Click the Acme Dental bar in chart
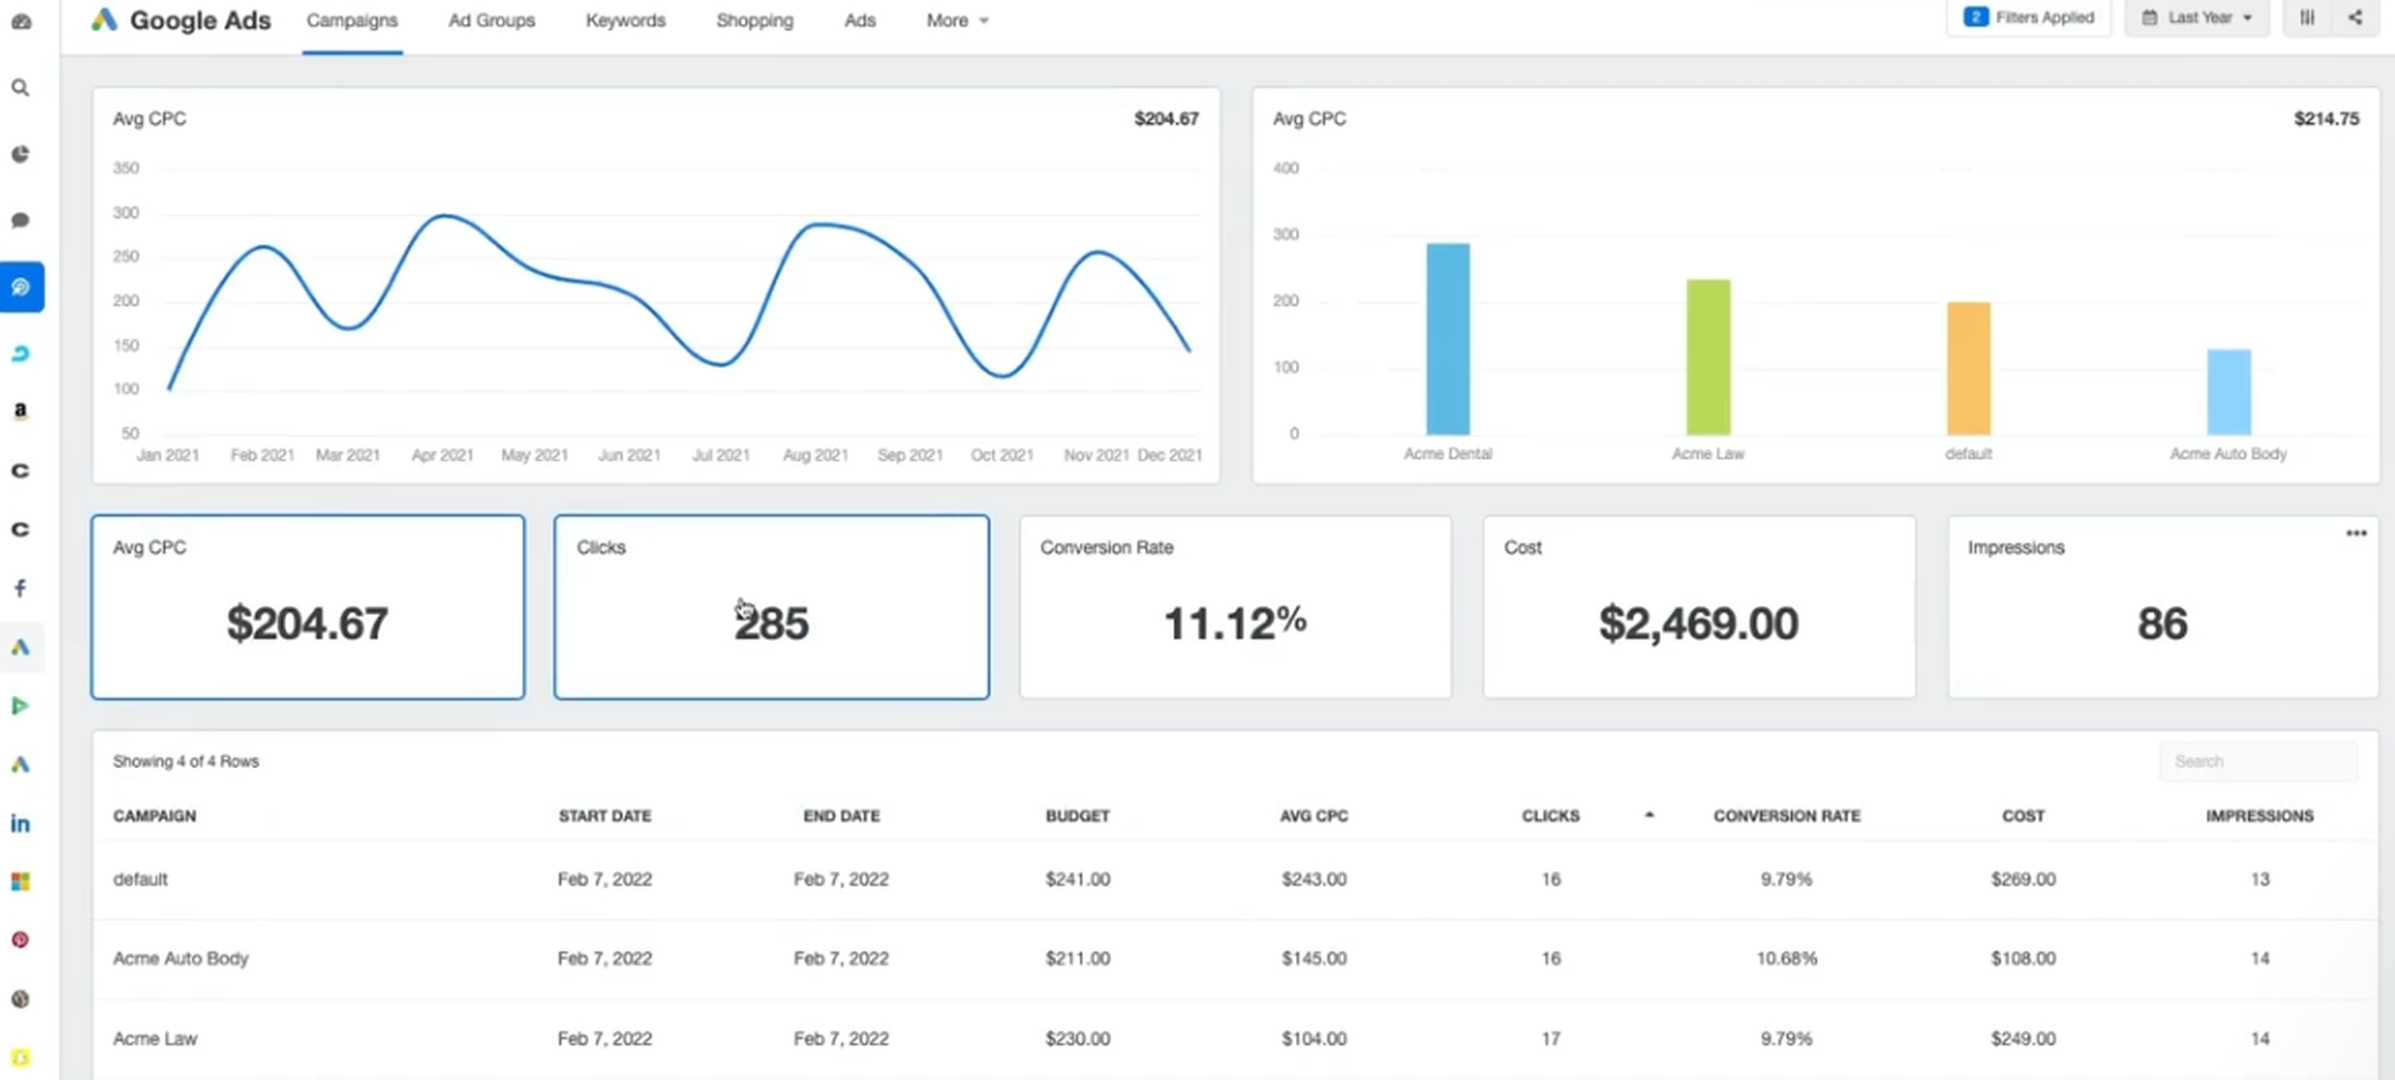 1447,339
